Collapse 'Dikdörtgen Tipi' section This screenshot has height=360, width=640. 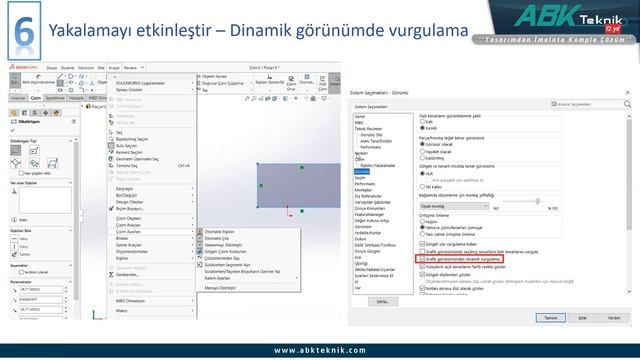tap(70, 141)
